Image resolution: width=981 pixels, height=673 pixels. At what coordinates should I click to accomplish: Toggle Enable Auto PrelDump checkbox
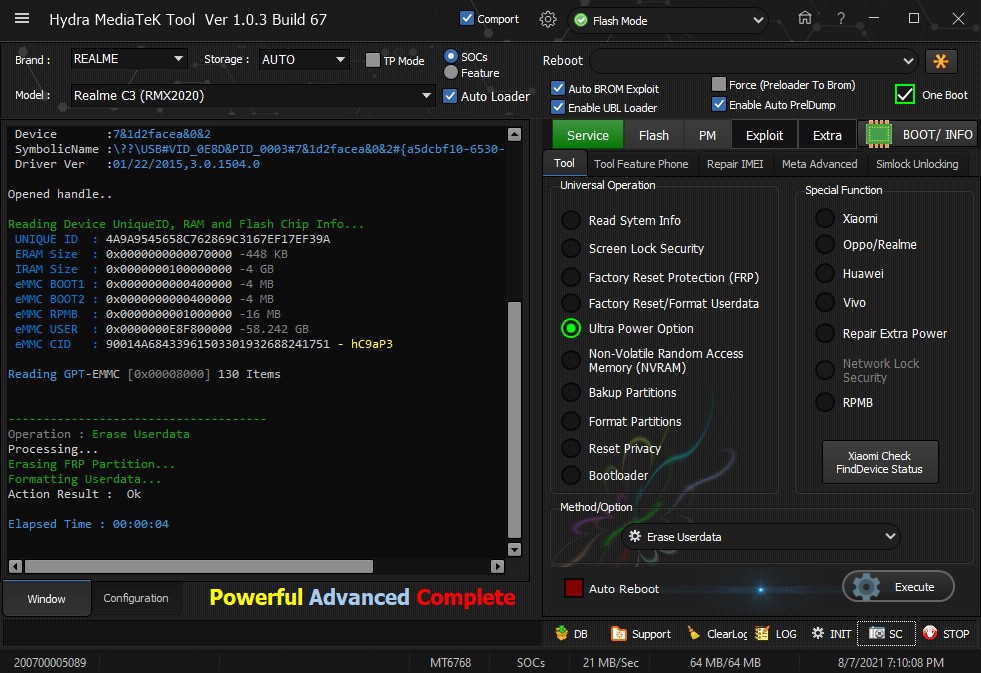pos(719,104)
